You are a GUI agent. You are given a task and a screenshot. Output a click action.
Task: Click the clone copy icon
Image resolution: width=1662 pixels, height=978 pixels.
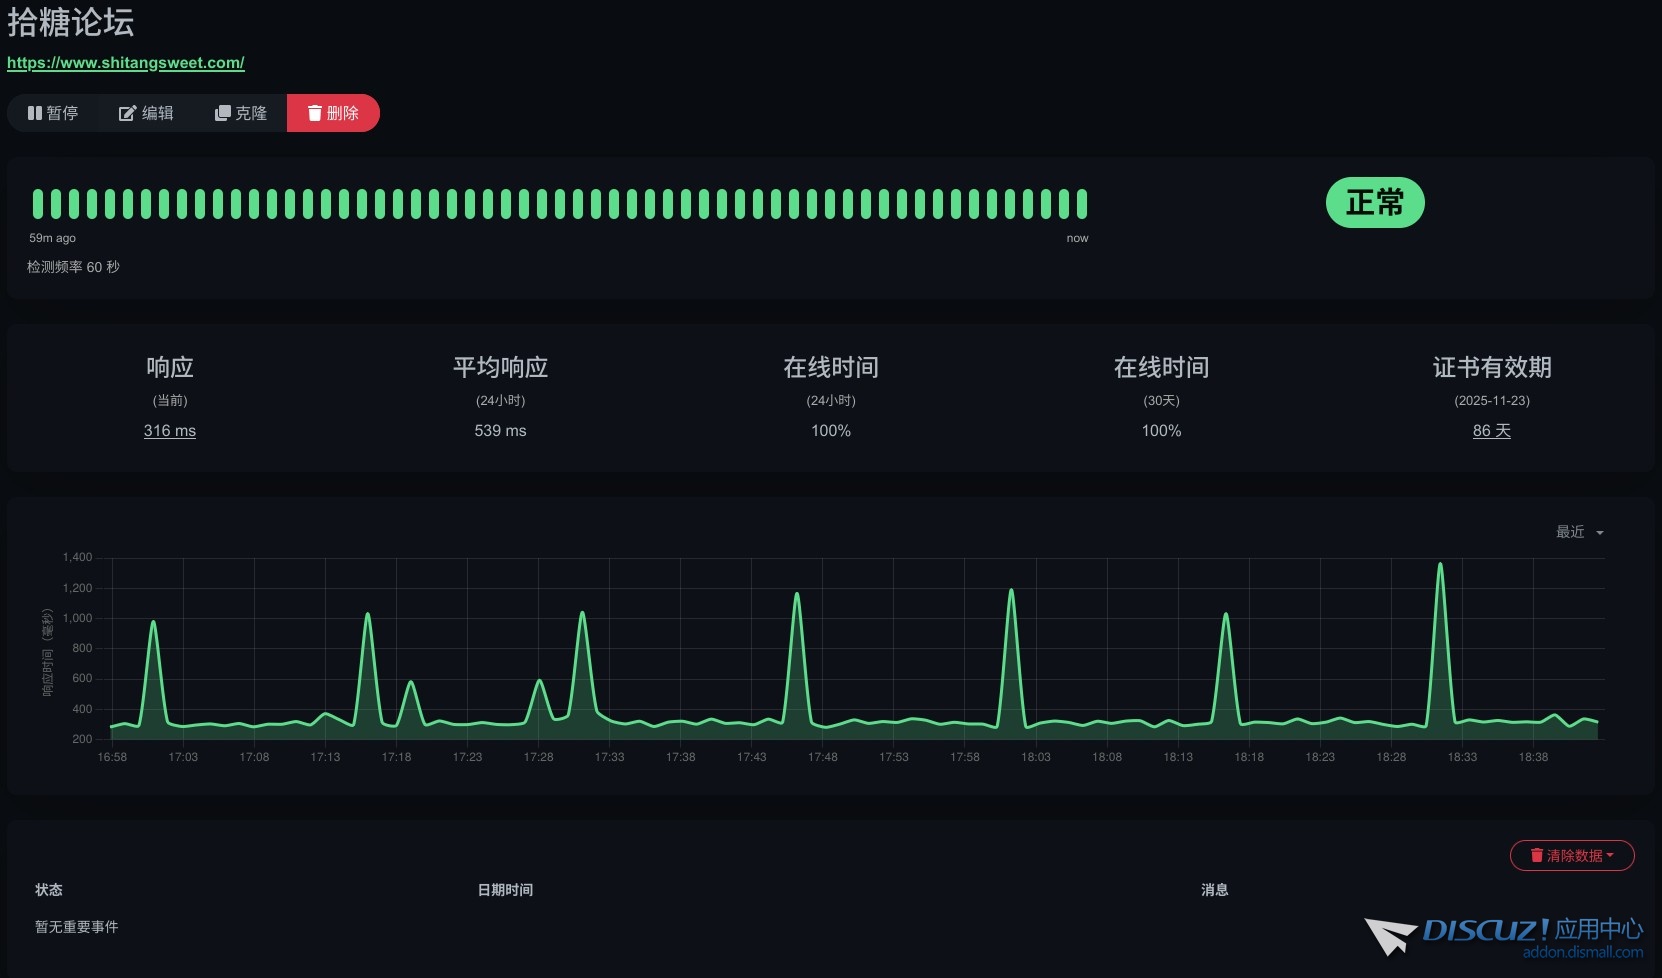(x=222, y=113)
